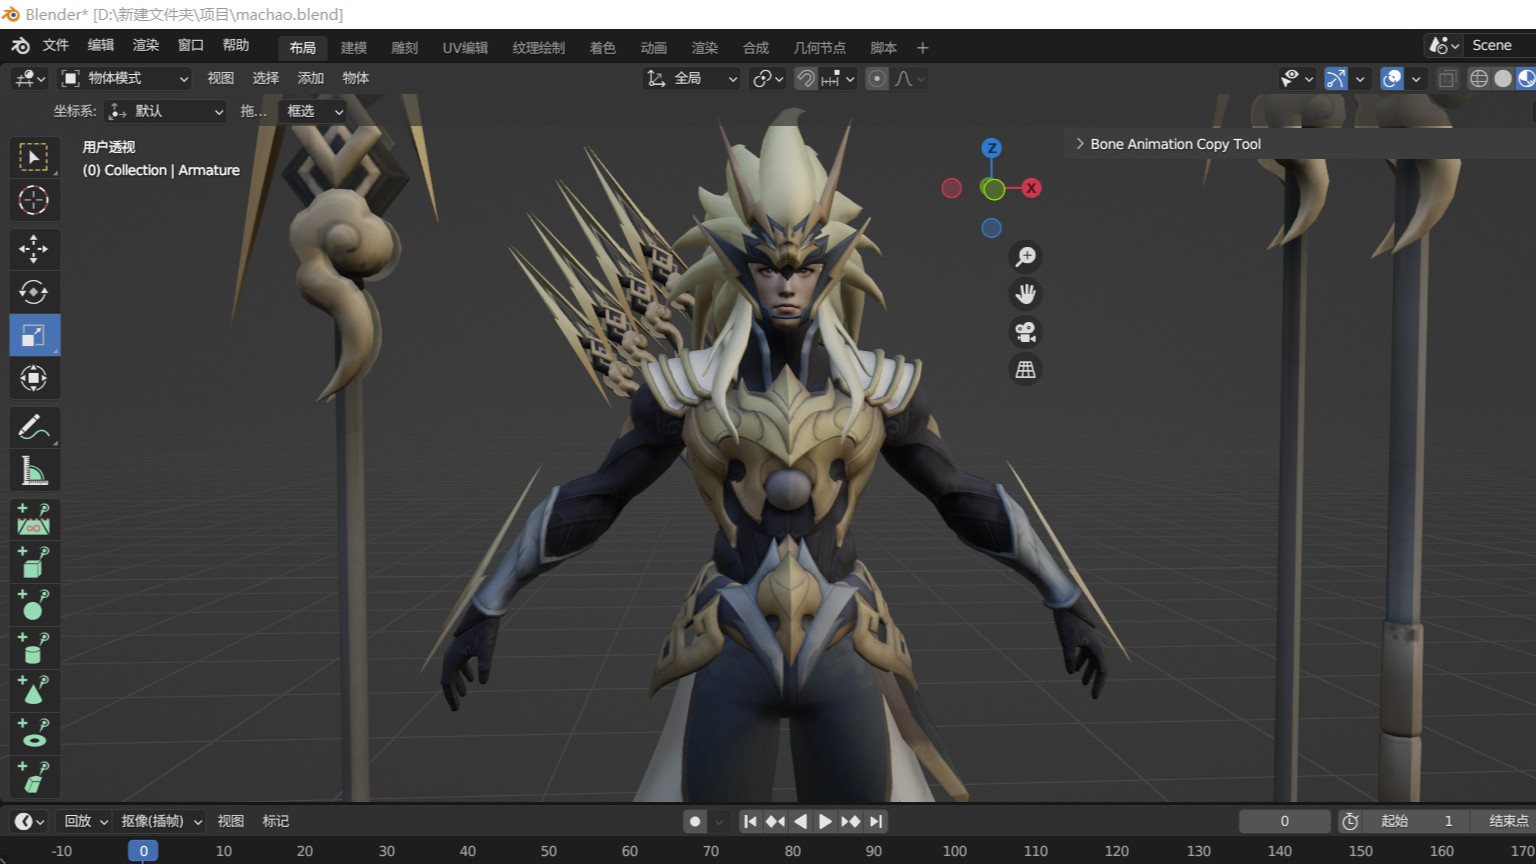The height and width of the screenshot is (864, 1536).
Task: Click the pan view hand icon
Action: coord(1025,294)
